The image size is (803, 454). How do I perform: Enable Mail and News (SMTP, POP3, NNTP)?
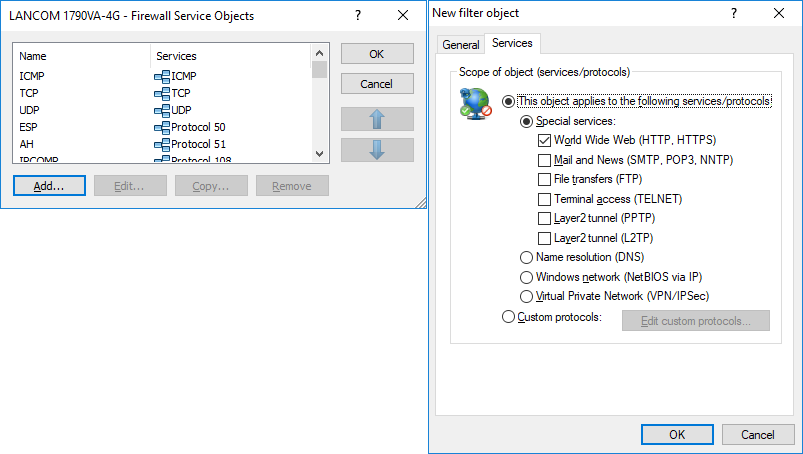pos(545,160)
